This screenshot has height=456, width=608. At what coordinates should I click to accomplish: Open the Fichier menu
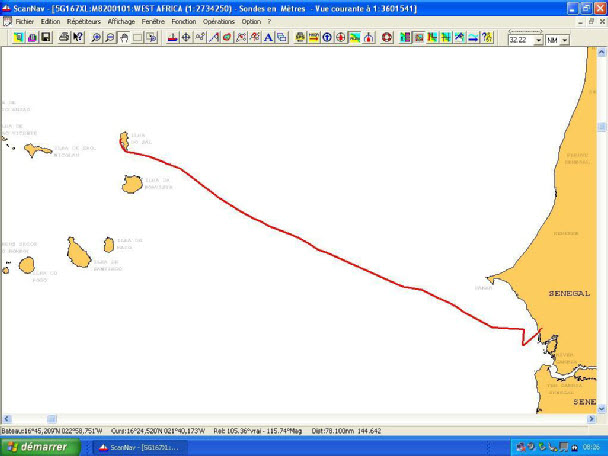24,21
